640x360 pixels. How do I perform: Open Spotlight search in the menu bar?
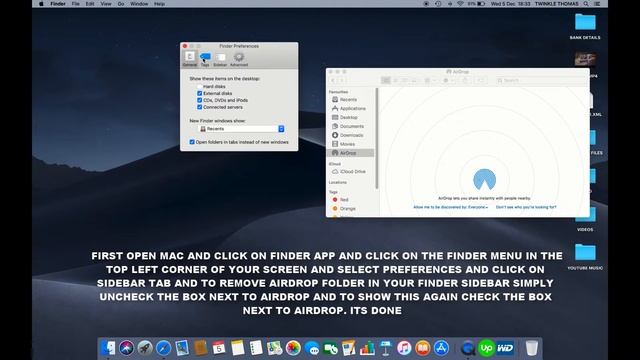click(586, 4)
